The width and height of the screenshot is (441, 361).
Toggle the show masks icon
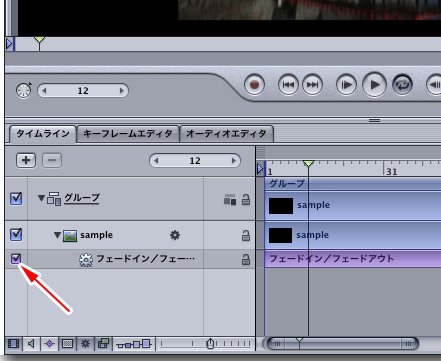pos(67,343)
